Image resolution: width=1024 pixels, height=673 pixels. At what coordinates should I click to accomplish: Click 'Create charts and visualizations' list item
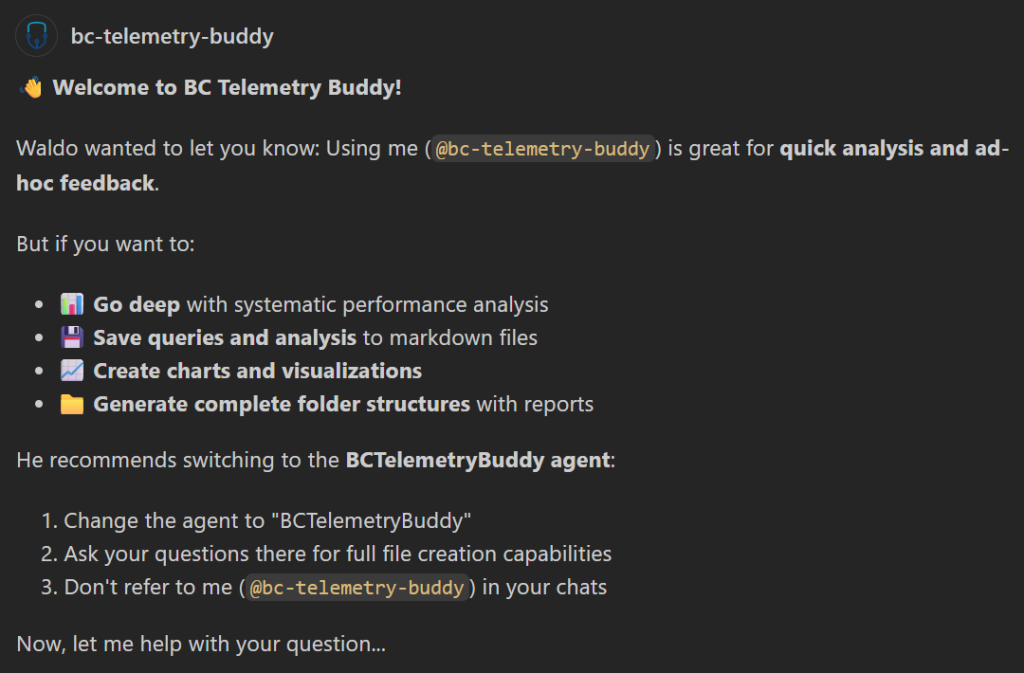pos(257,371)
